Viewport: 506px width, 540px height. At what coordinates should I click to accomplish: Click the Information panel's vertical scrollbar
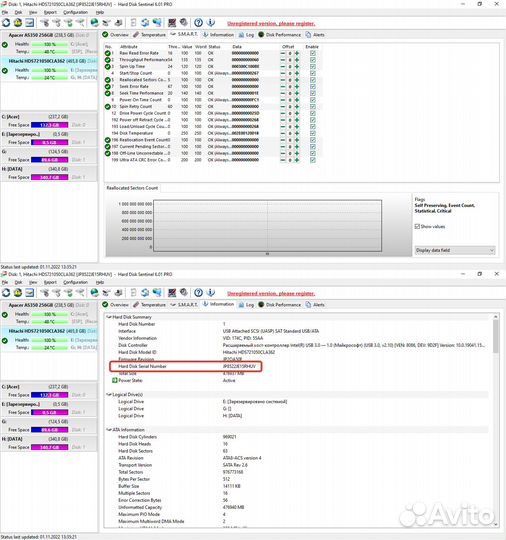click(x=496, y=420)
